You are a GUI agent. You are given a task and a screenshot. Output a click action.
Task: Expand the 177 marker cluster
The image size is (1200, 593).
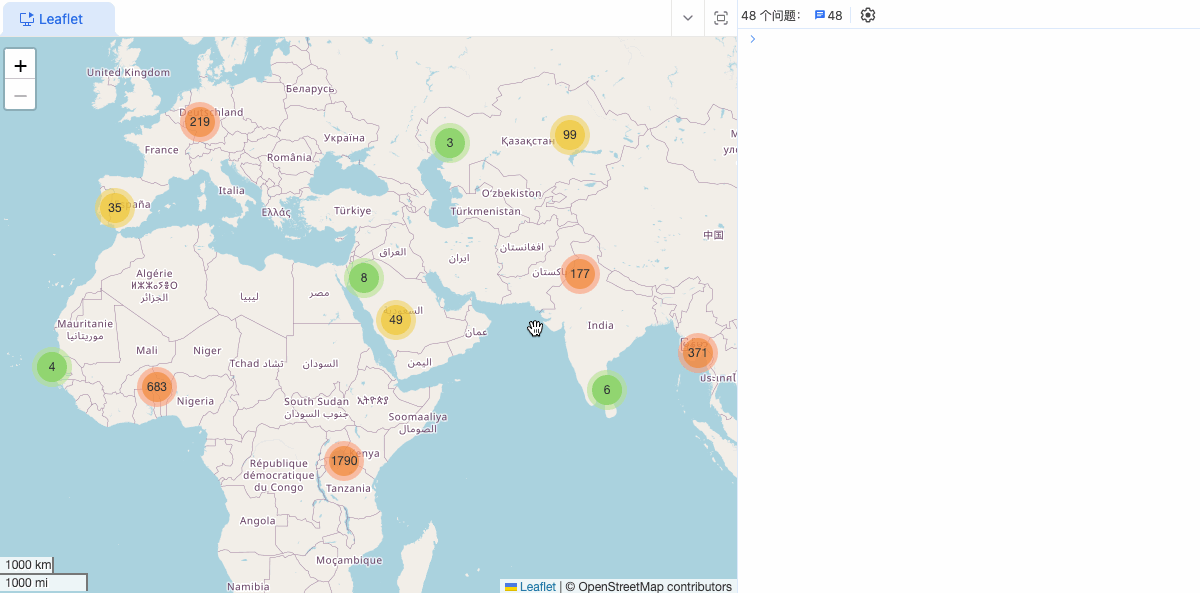click(x=580, y=273)
